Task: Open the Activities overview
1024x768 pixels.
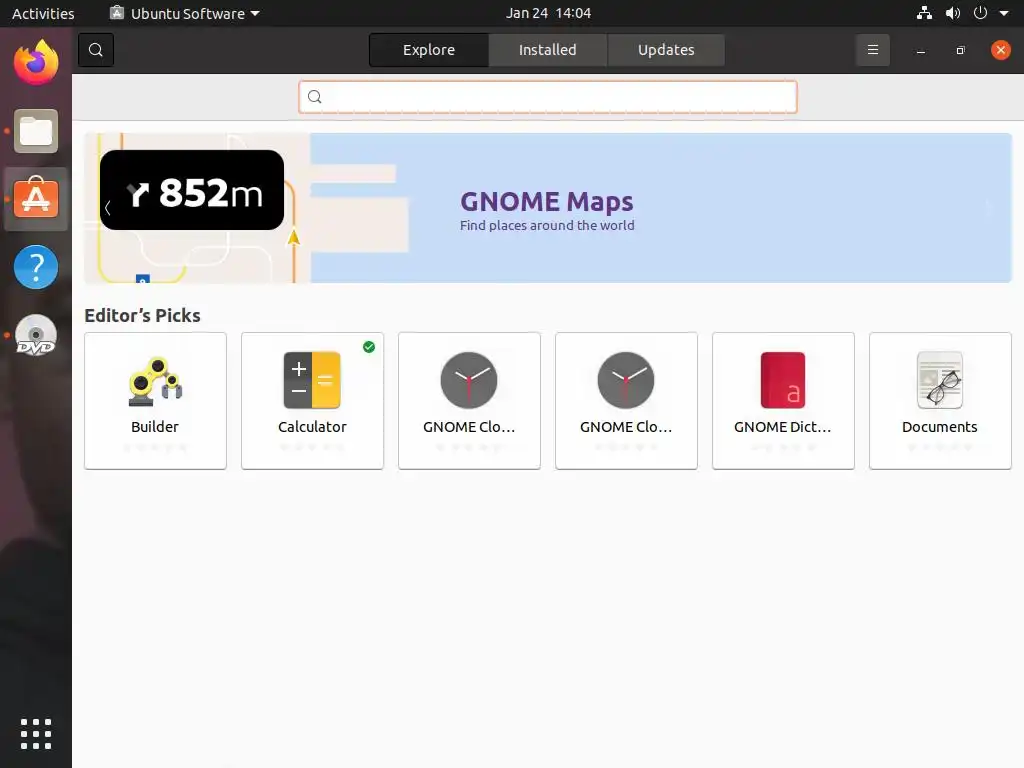Action: (x=43, y=13)
